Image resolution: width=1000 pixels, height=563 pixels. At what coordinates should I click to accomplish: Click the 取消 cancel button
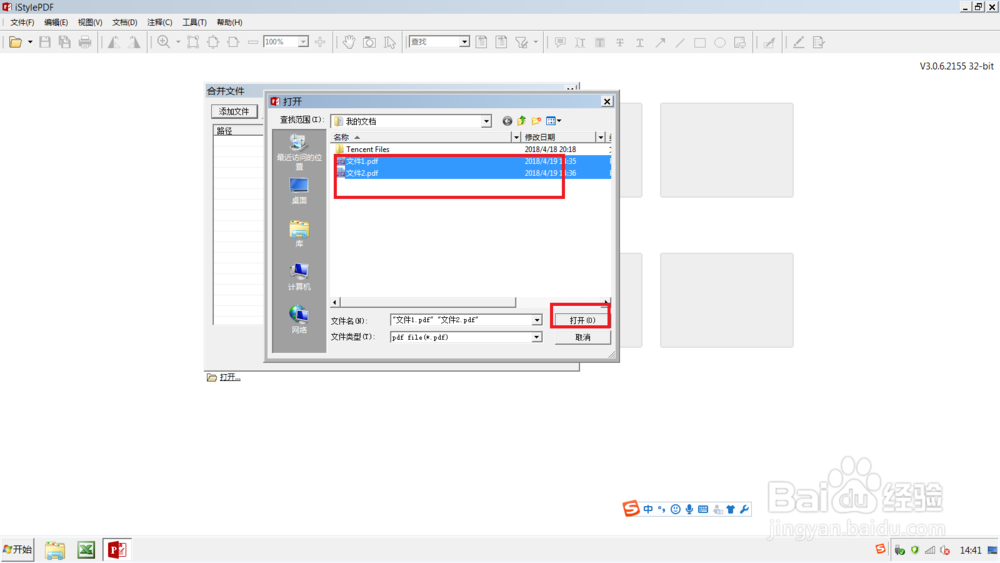coord(582,337)
